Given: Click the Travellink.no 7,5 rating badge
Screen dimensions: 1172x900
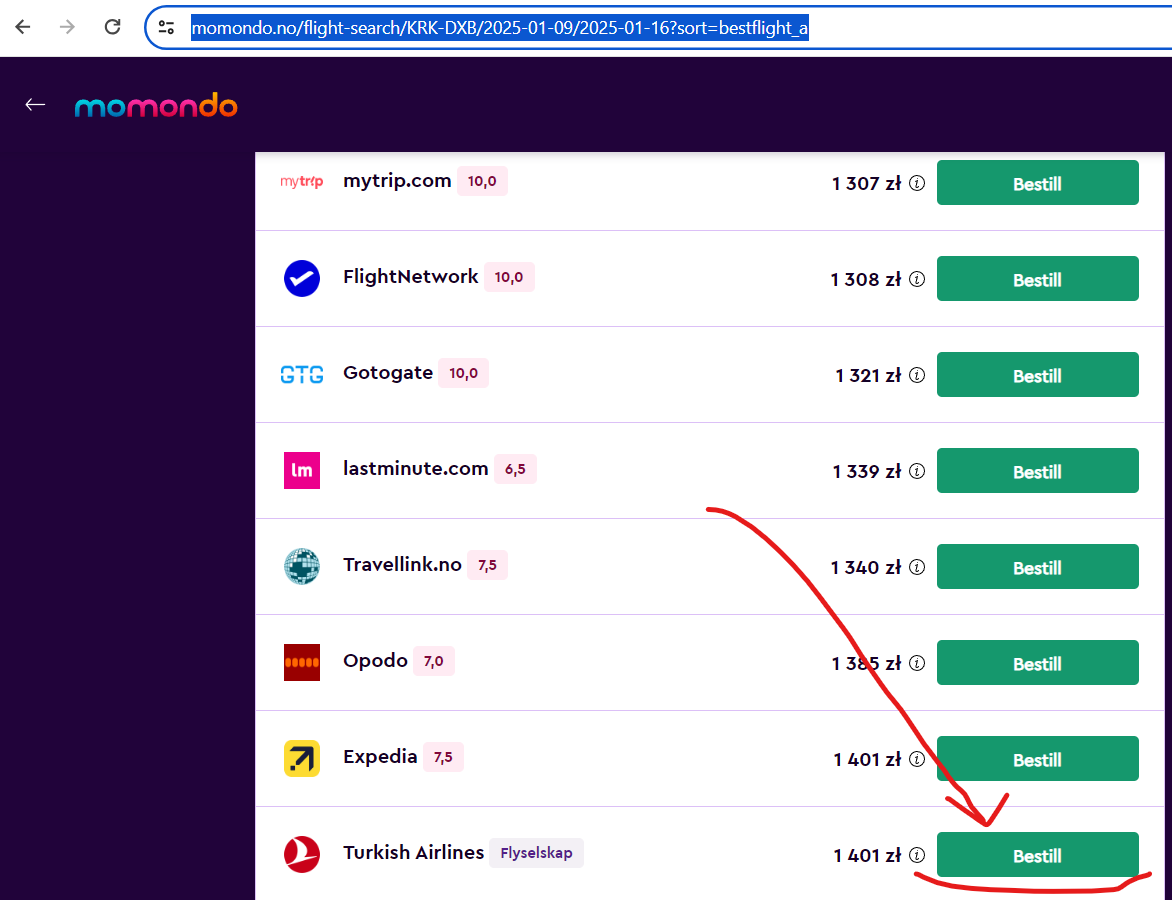Looking at the screenshot, I should [x=487, y=565].
